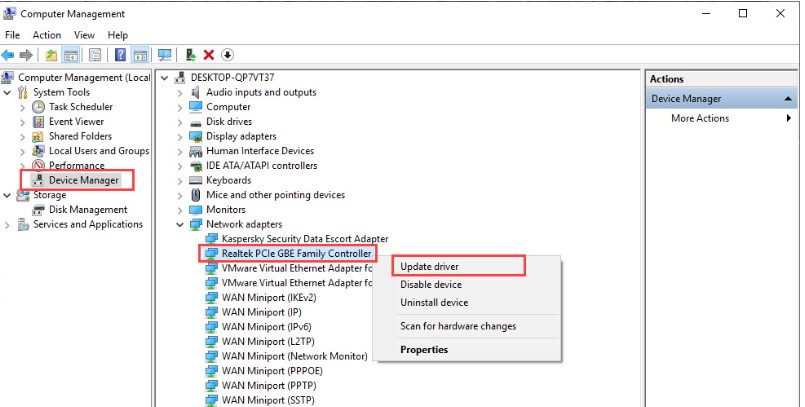Open More Actions in the Actions pane
This screenshot has width=805, height=407.
point(700,118)
